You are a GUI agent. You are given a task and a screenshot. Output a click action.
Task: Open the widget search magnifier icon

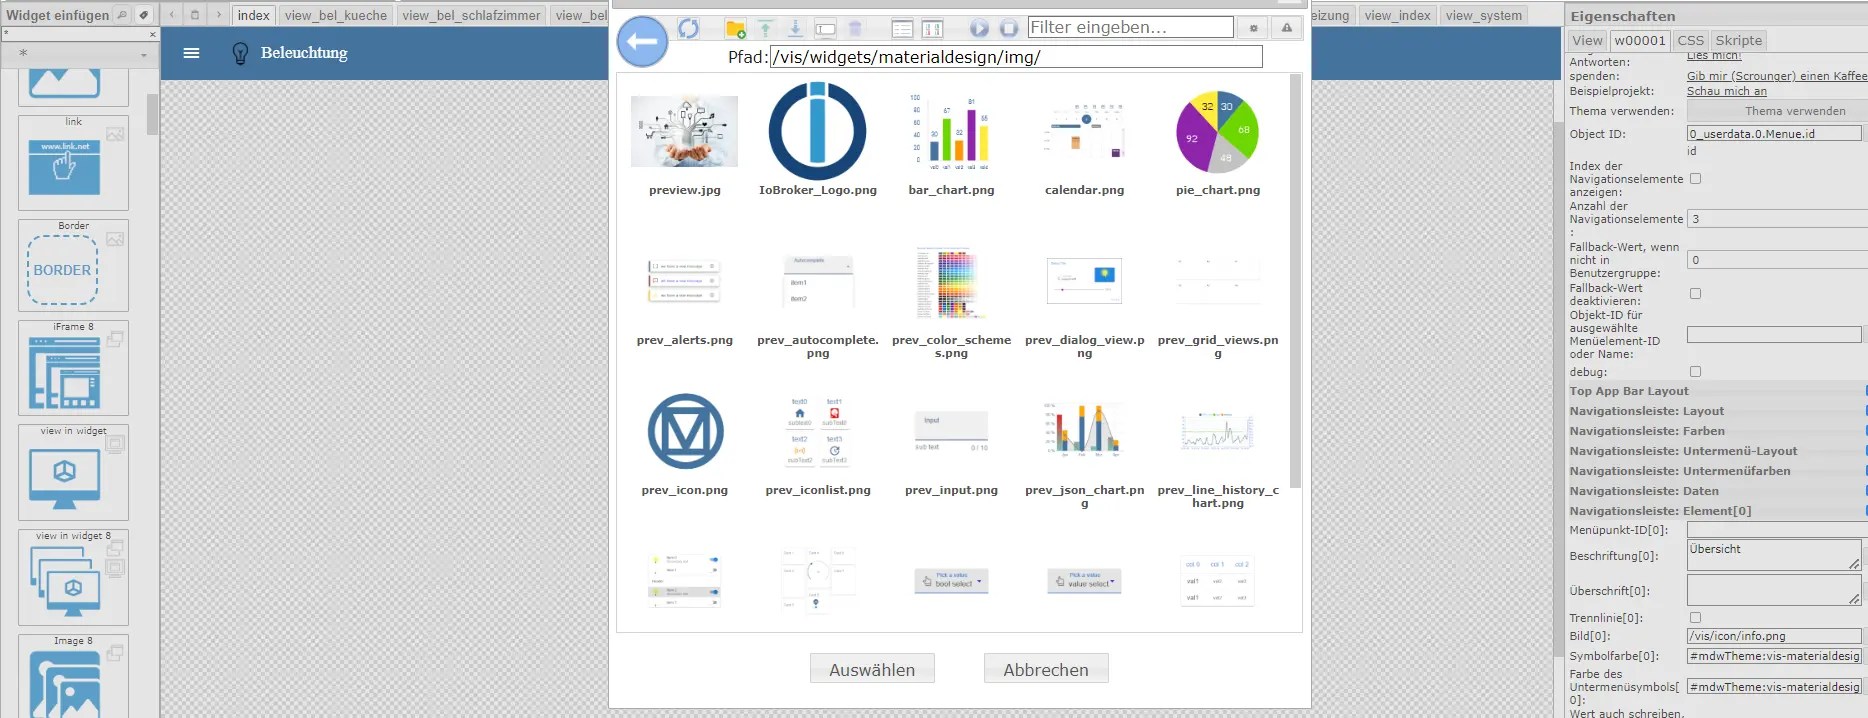point(122,15)
